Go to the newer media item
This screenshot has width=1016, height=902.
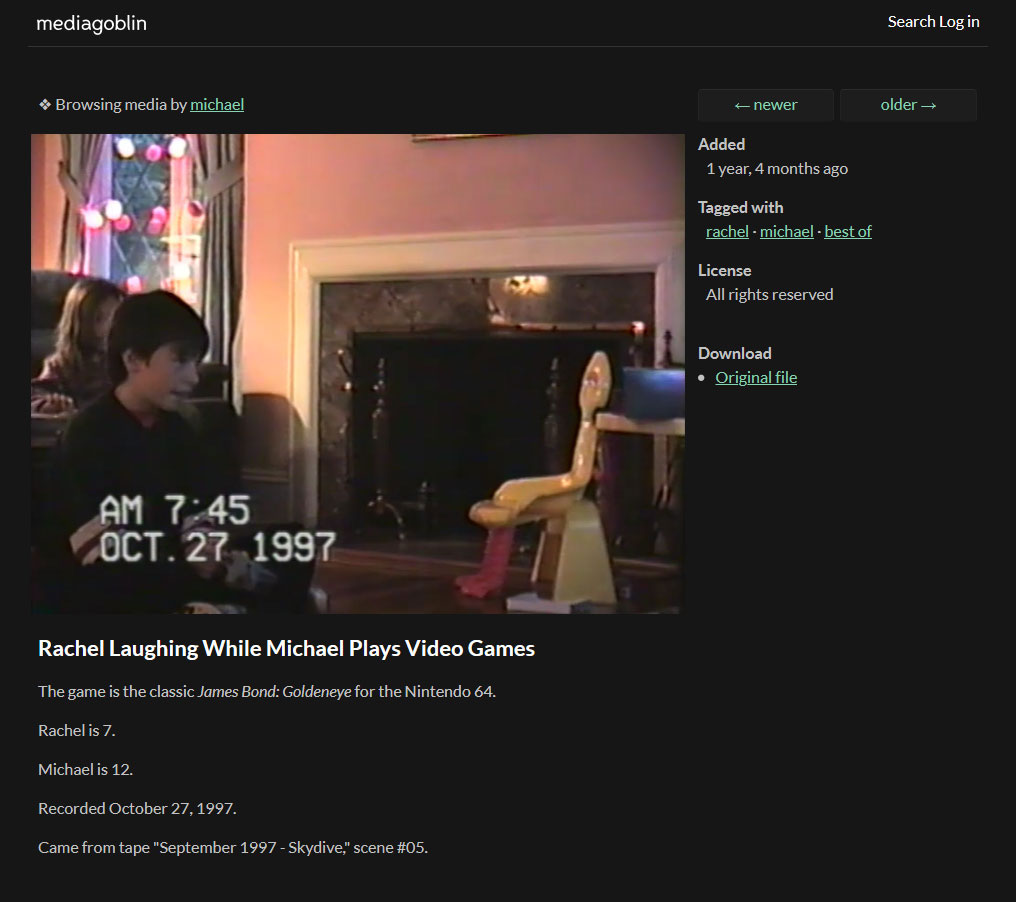(765, 105)
